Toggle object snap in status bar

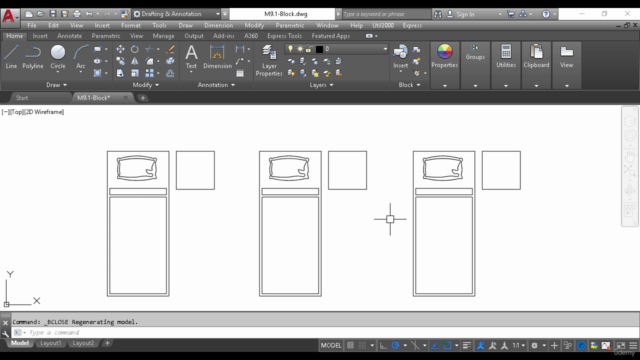pos(447,345)
